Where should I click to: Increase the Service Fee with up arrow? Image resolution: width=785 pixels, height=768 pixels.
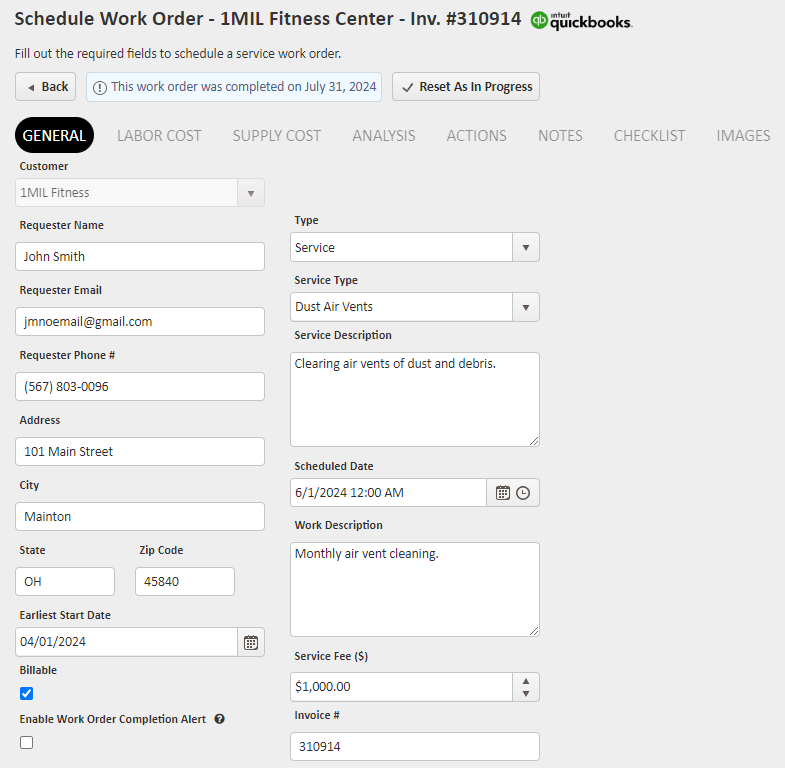(526, 680)
